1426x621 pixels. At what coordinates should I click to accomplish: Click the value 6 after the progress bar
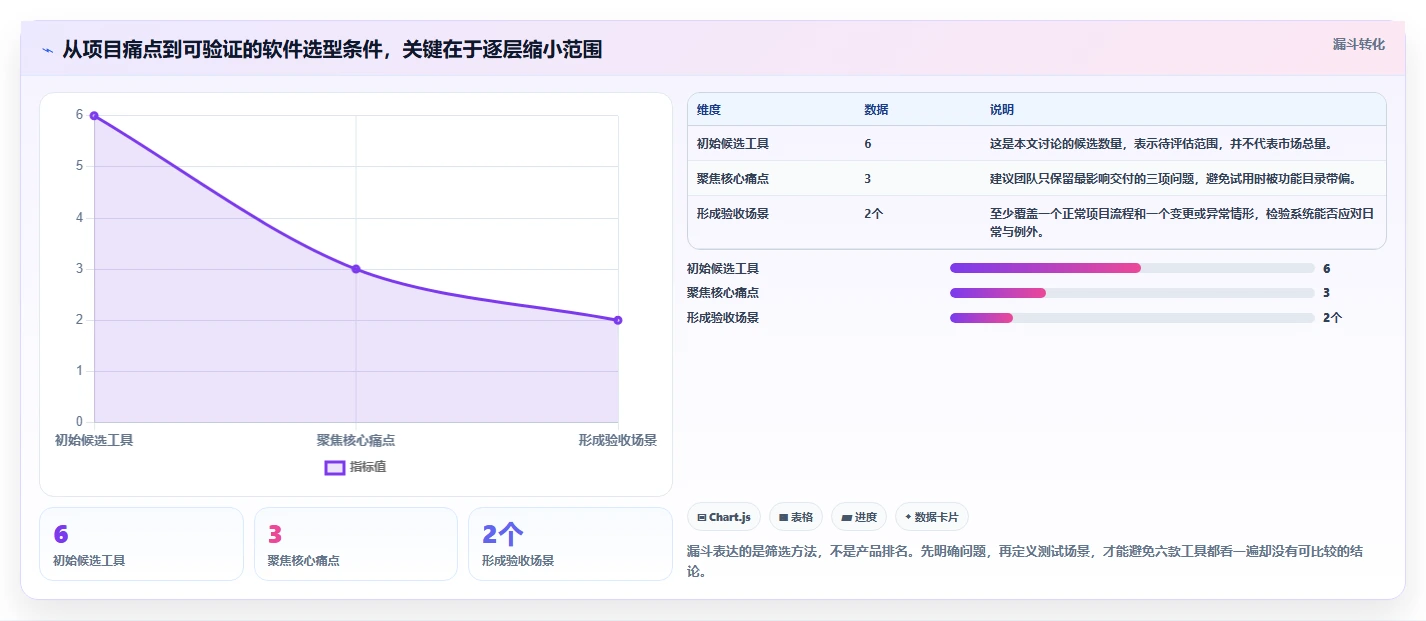tap(1327, 268)
